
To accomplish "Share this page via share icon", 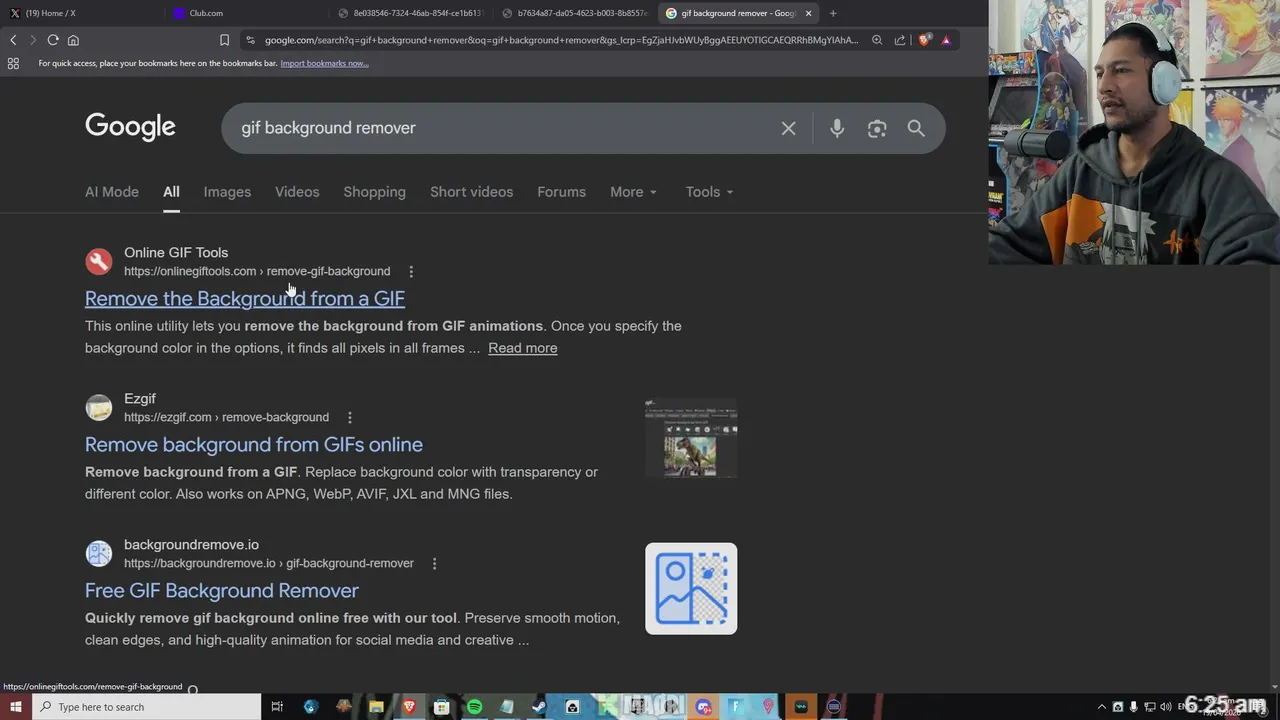I will [x=900, y=40].
